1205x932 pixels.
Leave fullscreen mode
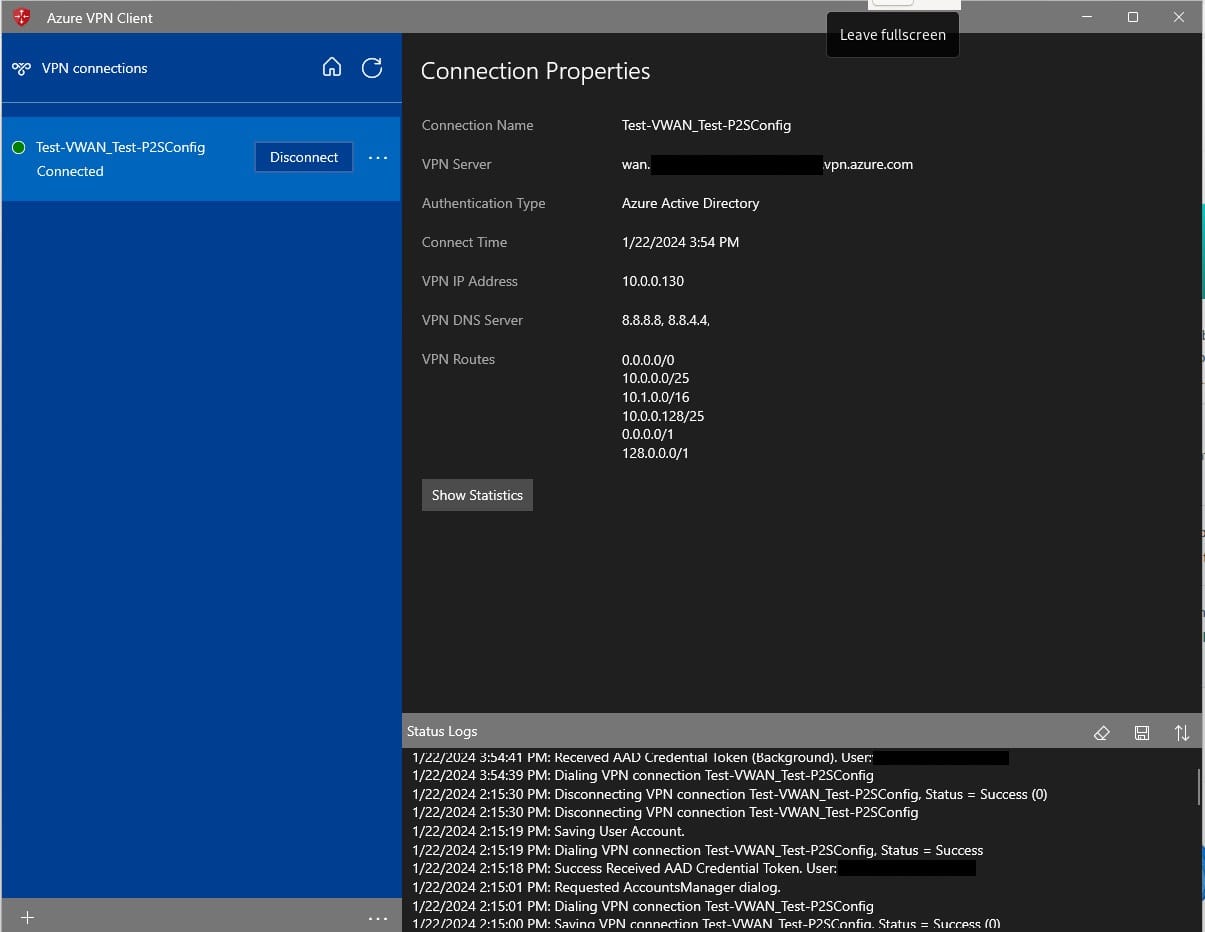point(893,35)
